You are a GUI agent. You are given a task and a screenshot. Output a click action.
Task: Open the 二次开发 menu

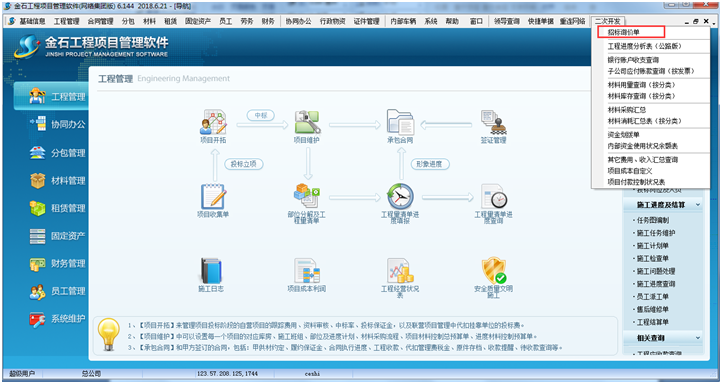pos(607,21)
